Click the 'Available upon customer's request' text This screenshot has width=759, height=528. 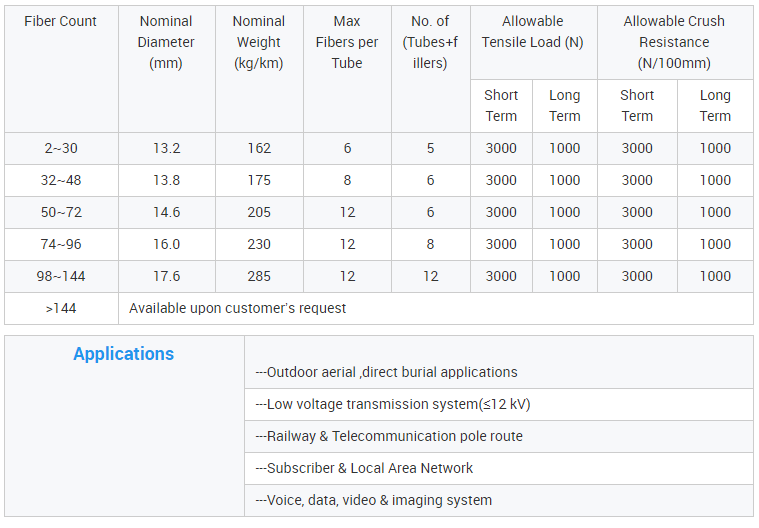[x=237, y=308]
